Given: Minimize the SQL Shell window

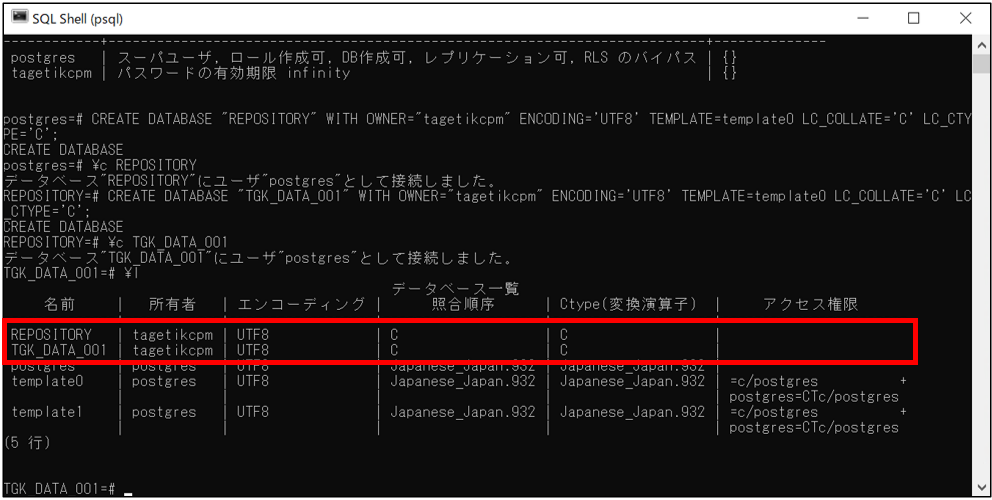Looking at the screenshot, I should pyautogui.click(x=862, y=18).
